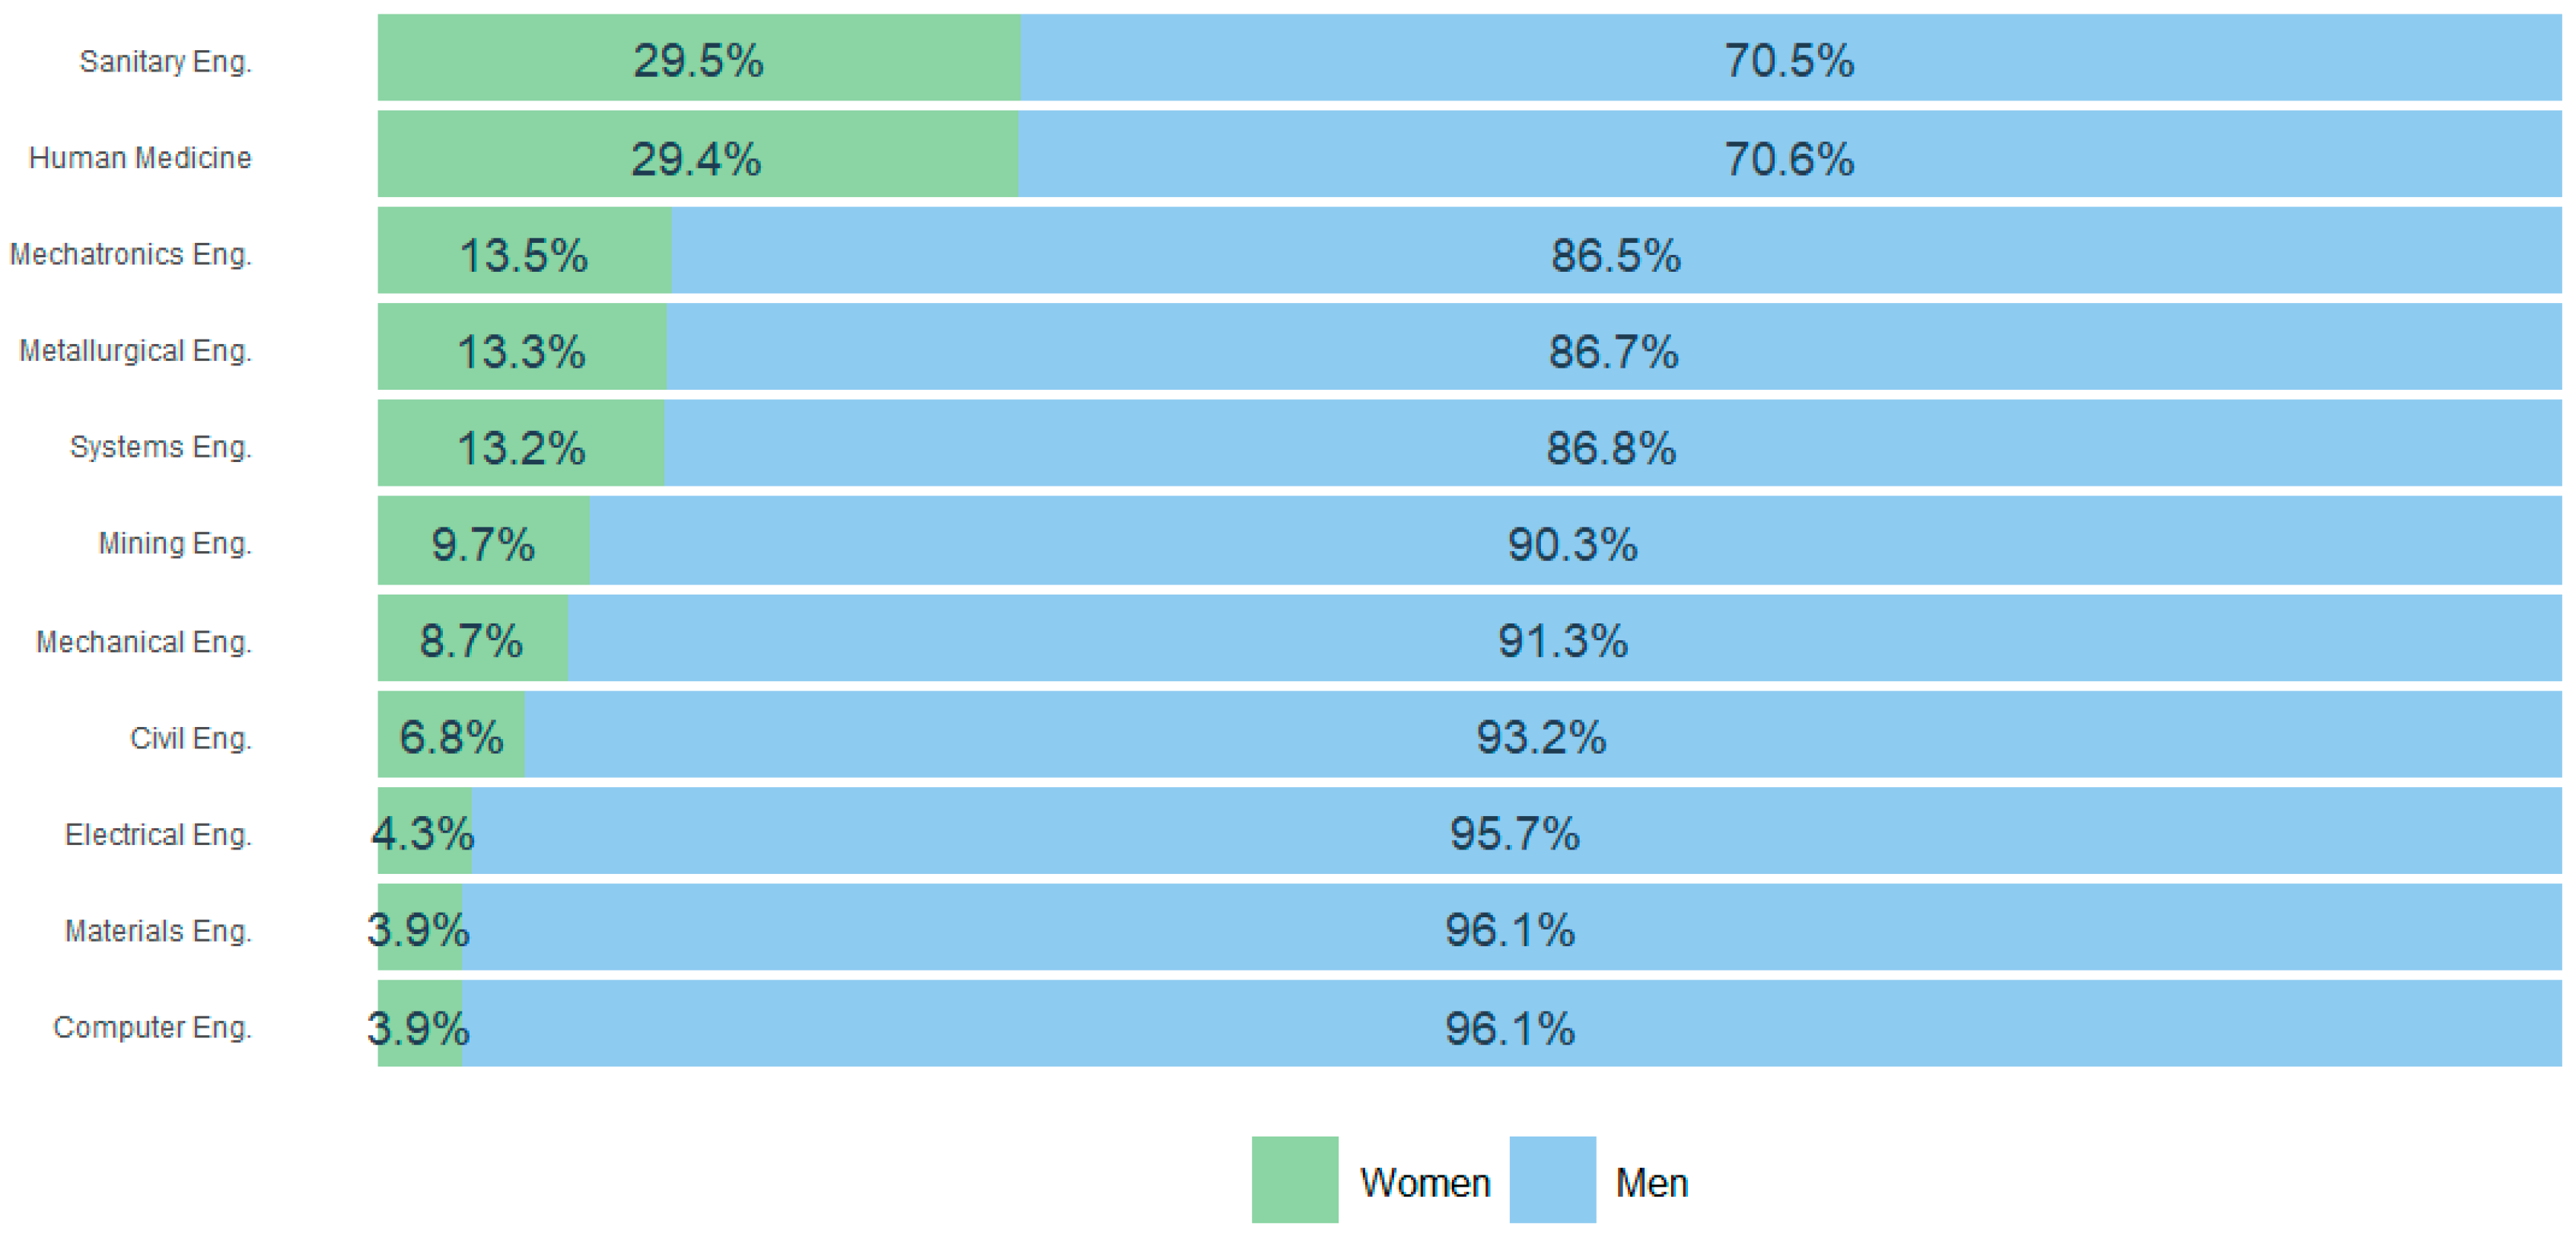
Task: Click the 96.1% men bar for Computer Eng.
Action: [1510, 1023]
